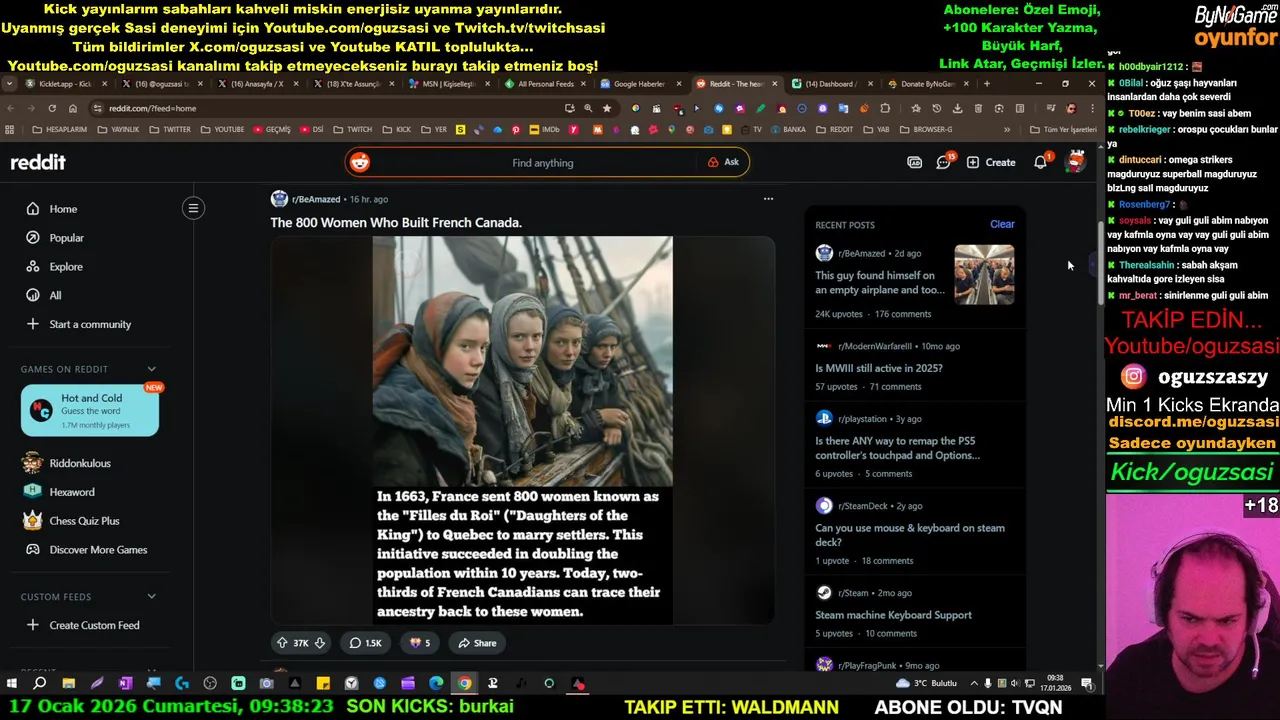Screen dimensions: 1280x720
Task: Click the Reddit logo
Action: coord(38,162)
